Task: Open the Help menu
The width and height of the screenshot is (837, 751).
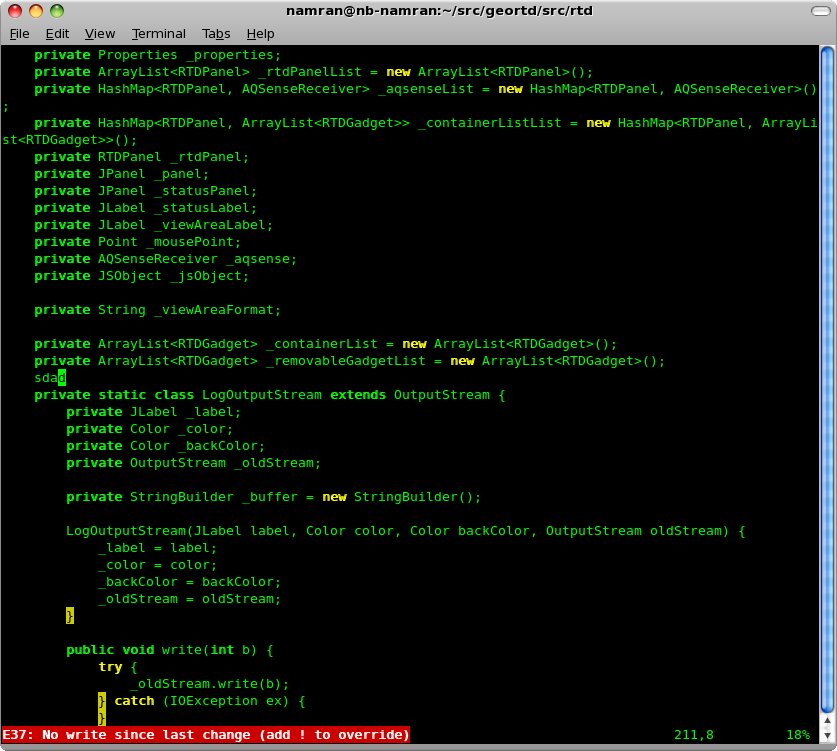Action: (260, 33)
